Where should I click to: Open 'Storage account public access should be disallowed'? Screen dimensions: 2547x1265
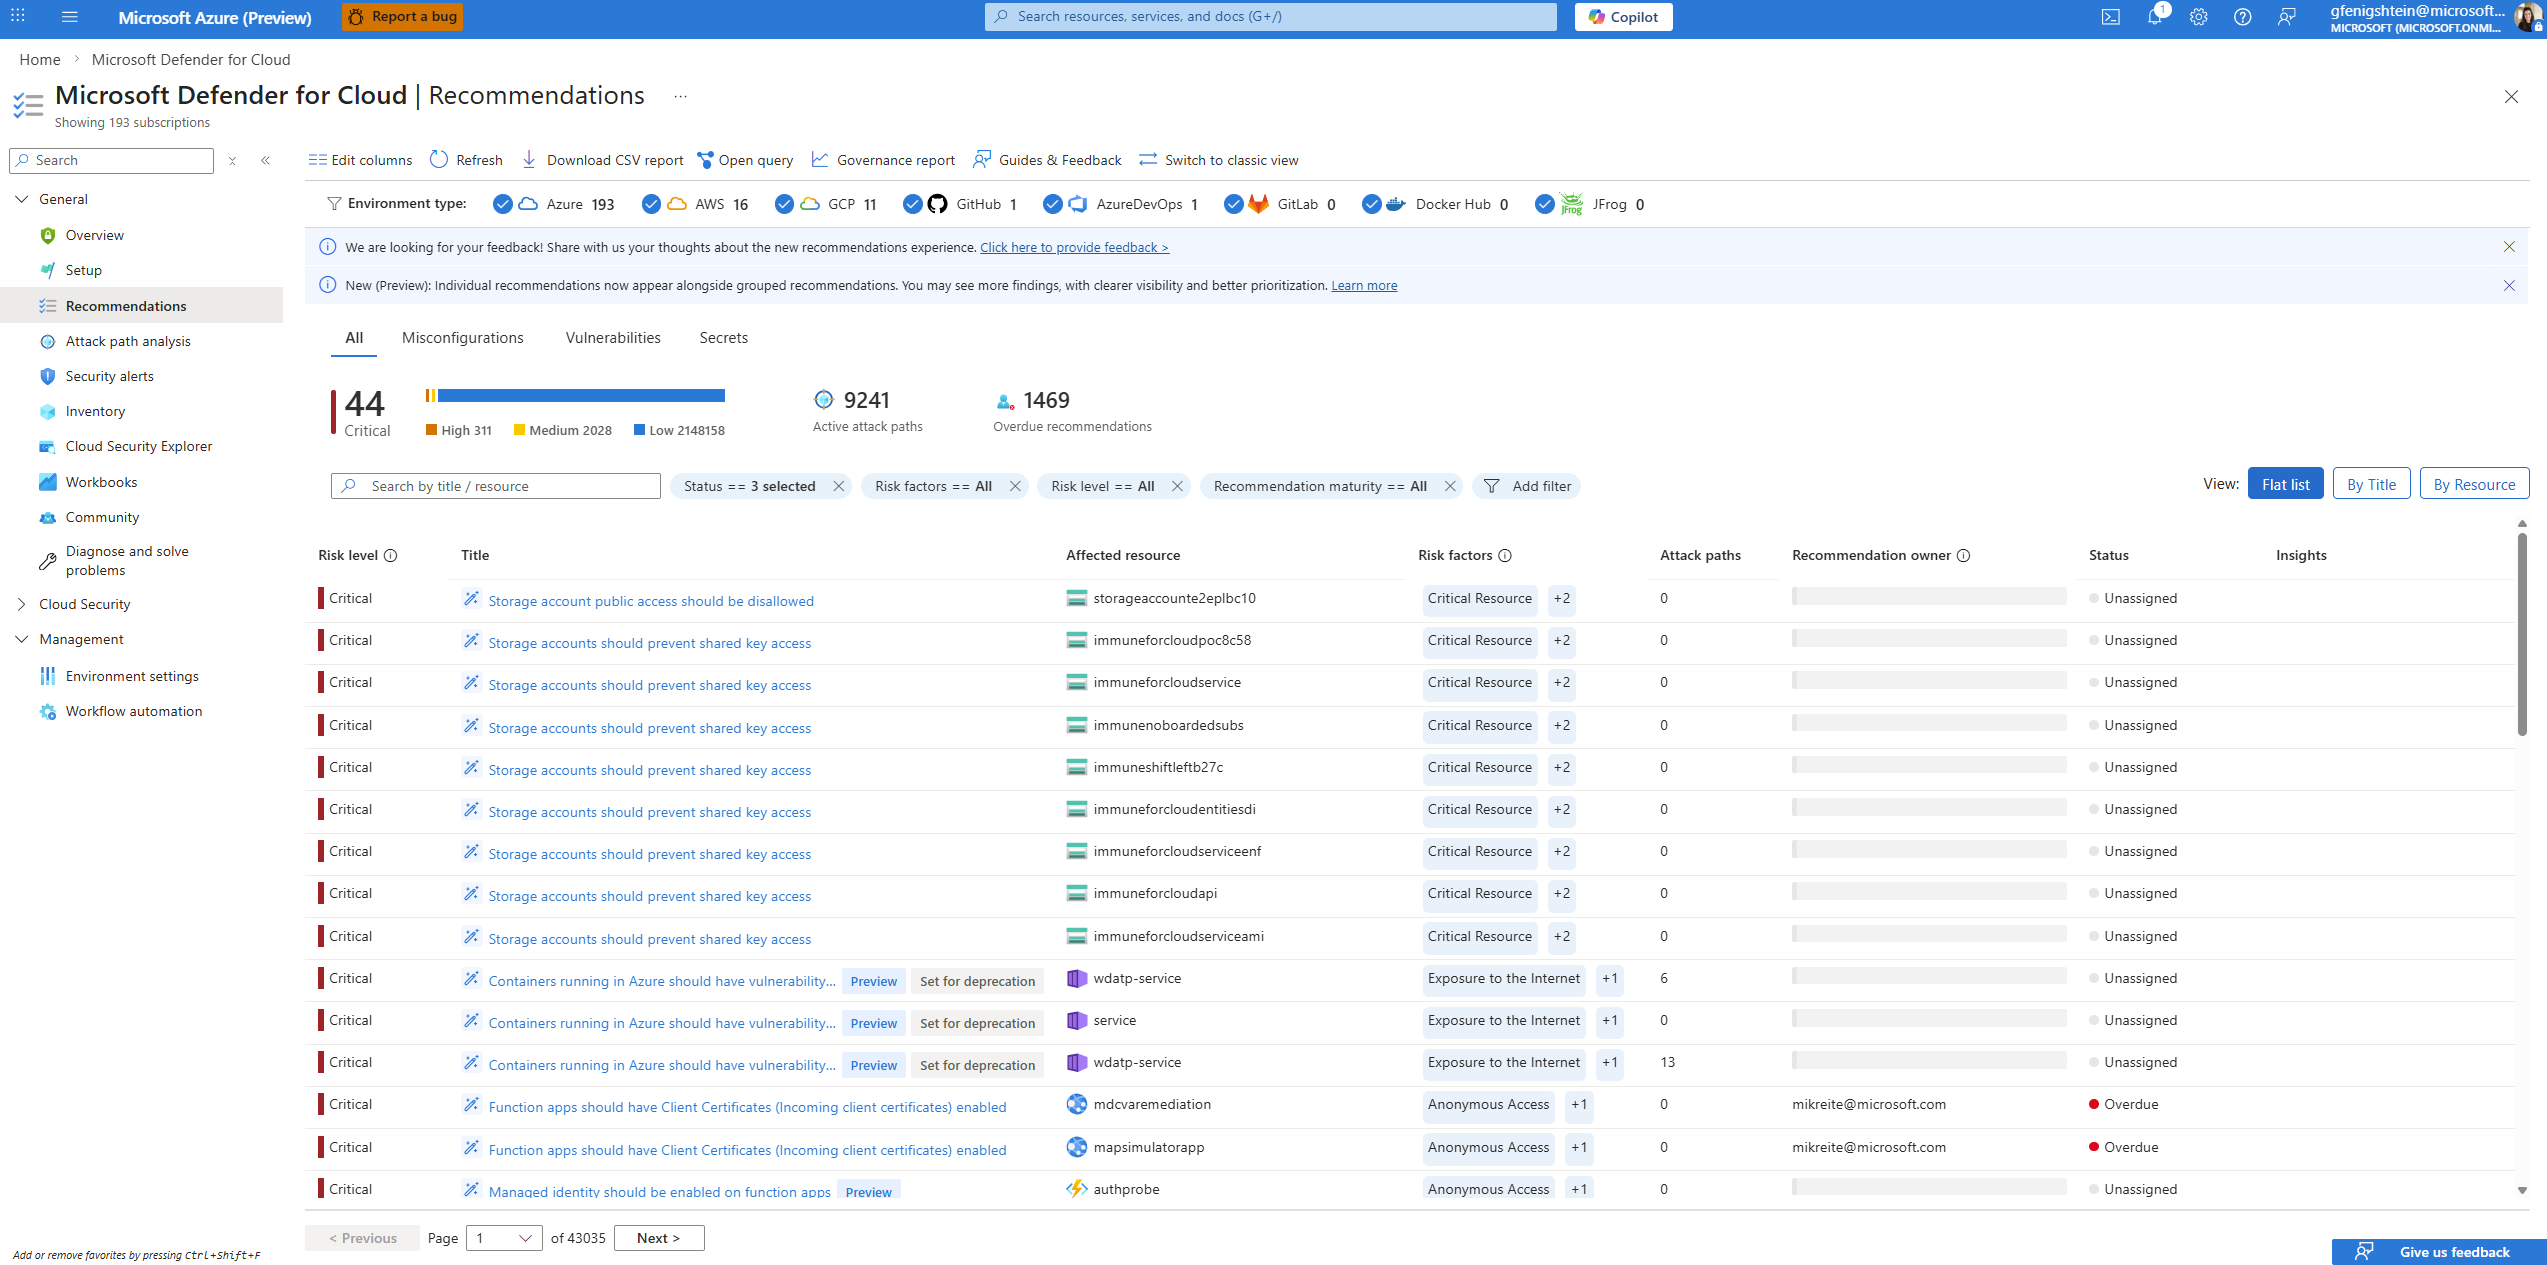click(x=651, y=601)
